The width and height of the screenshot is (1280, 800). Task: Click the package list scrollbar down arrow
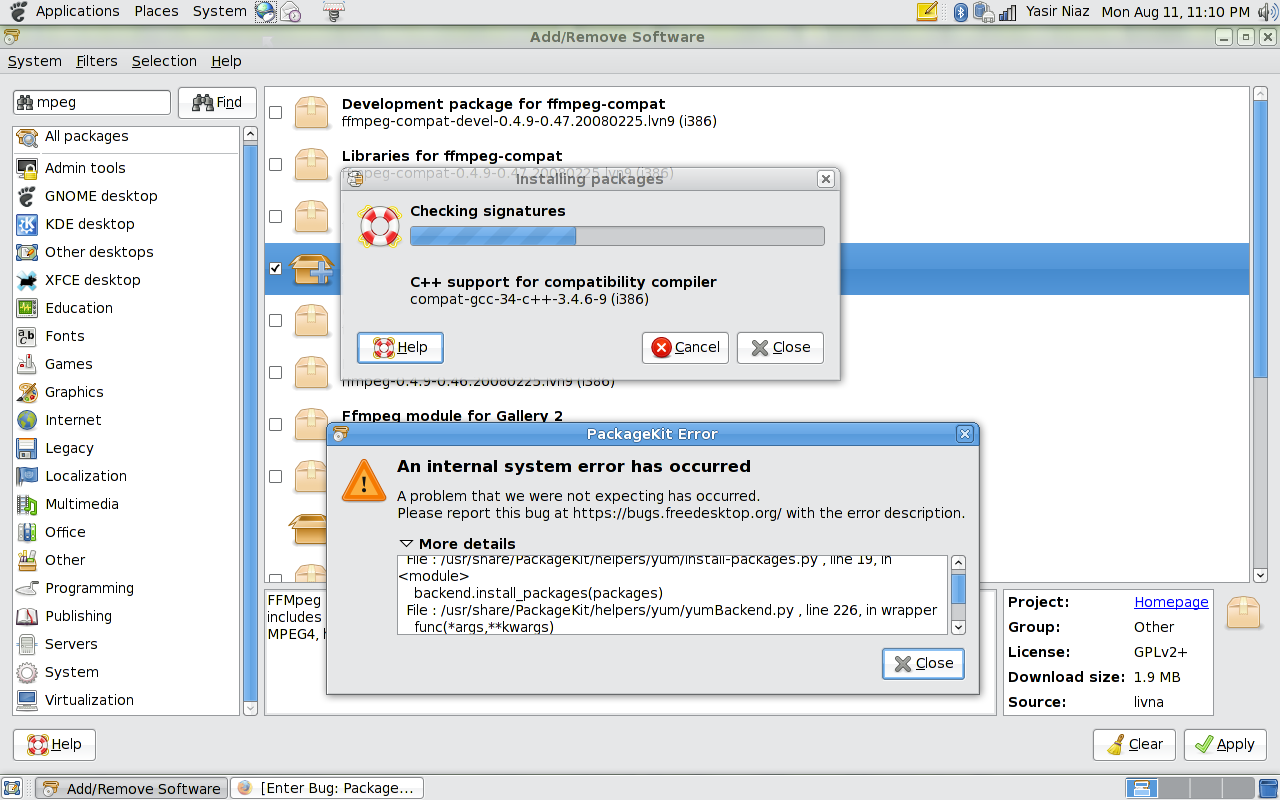[1259, 575]
